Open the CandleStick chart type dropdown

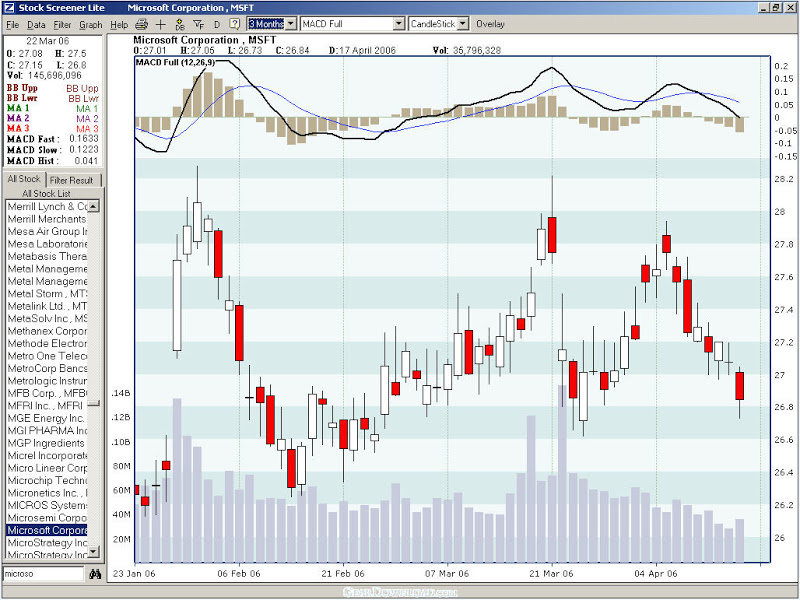[463, 24]
